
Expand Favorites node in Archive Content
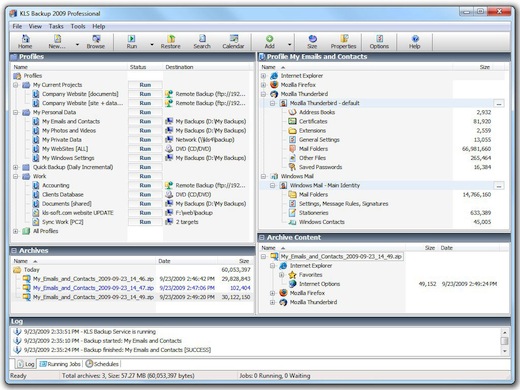282,275
